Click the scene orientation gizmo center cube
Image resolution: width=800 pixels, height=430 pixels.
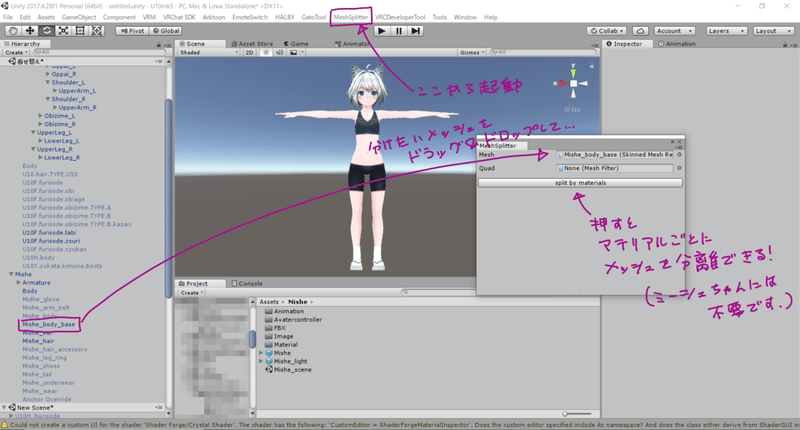pyautogui.click(x=573, y=83)
